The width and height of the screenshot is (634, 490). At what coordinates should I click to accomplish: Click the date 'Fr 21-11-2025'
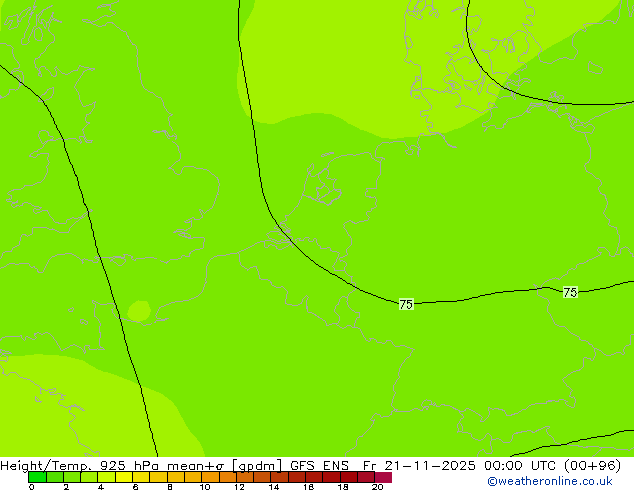419,465
